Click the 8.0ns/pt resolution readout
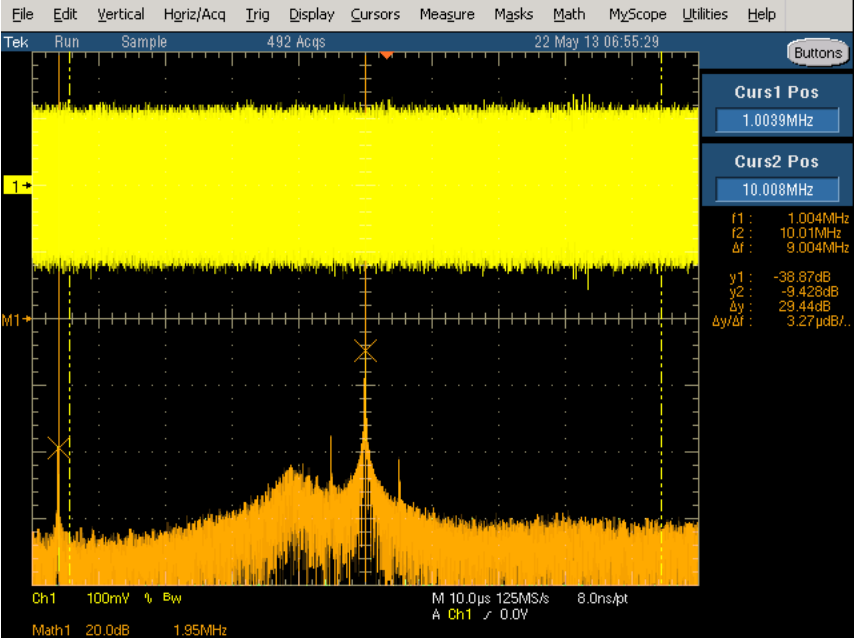Screen dimensions: 855x639 603,599
